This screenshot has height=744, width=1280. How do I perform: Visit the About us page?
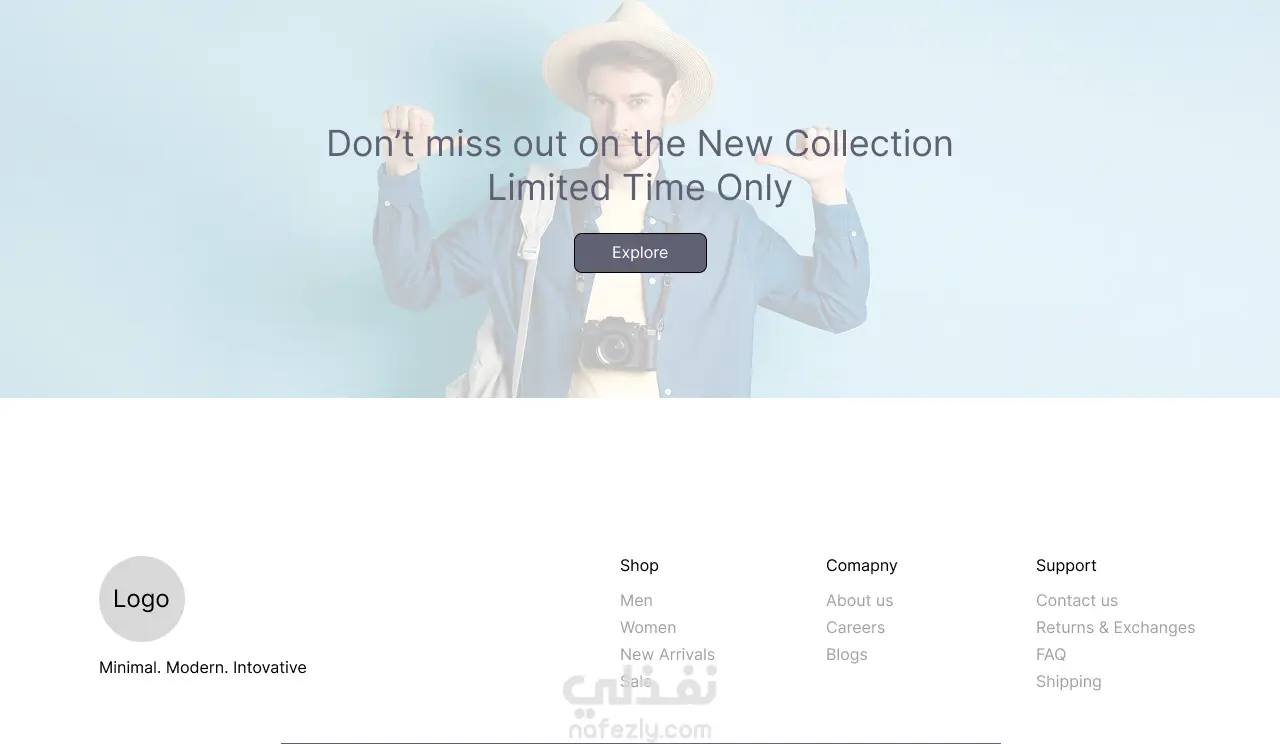tap(859, 600)
